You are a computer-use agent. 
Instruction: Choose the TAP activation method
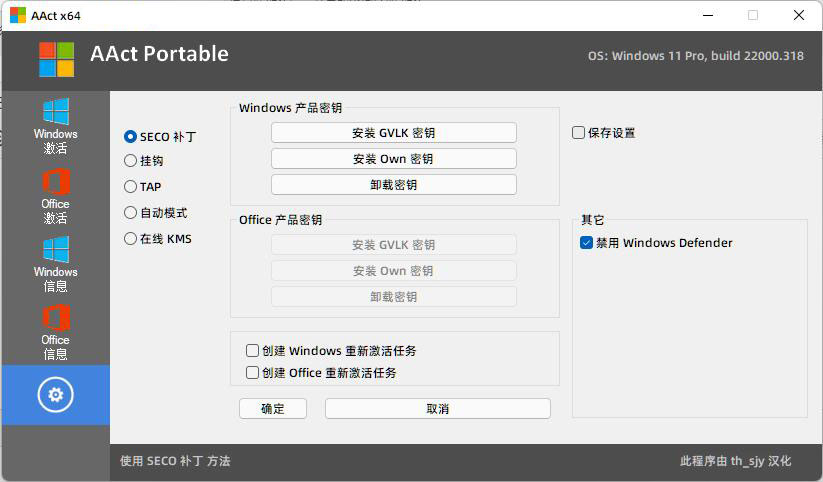tap(131, 186)
